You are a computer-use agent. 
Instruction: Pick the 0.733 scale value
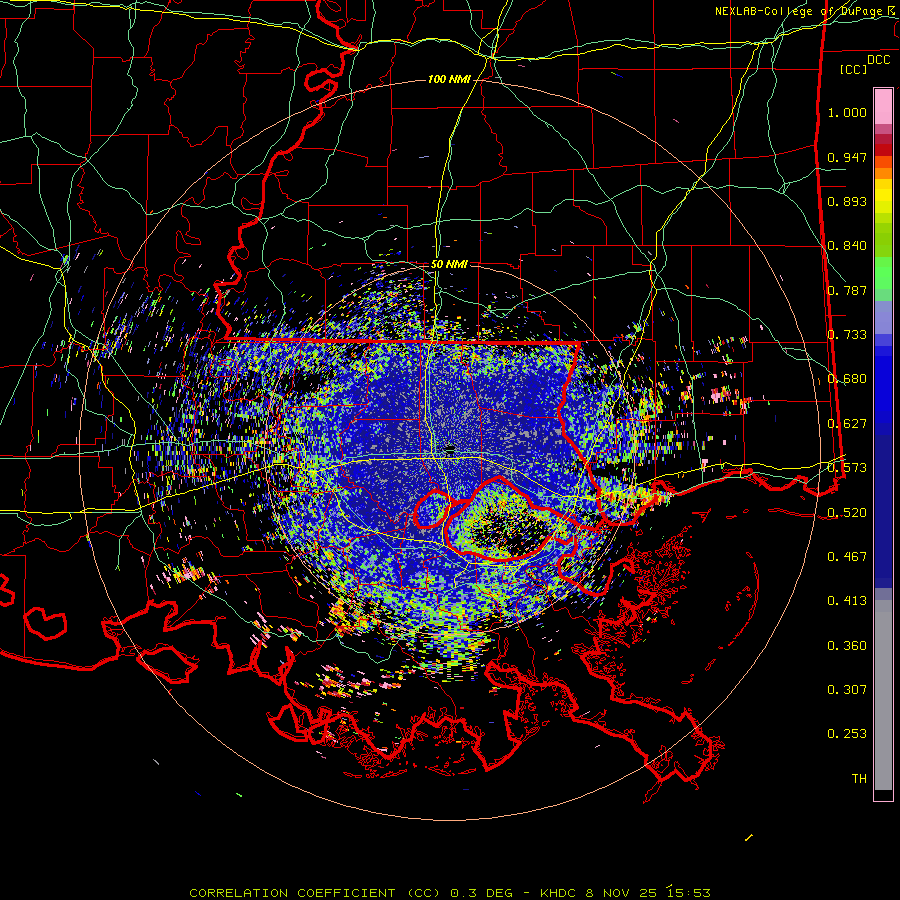point(847,335)
